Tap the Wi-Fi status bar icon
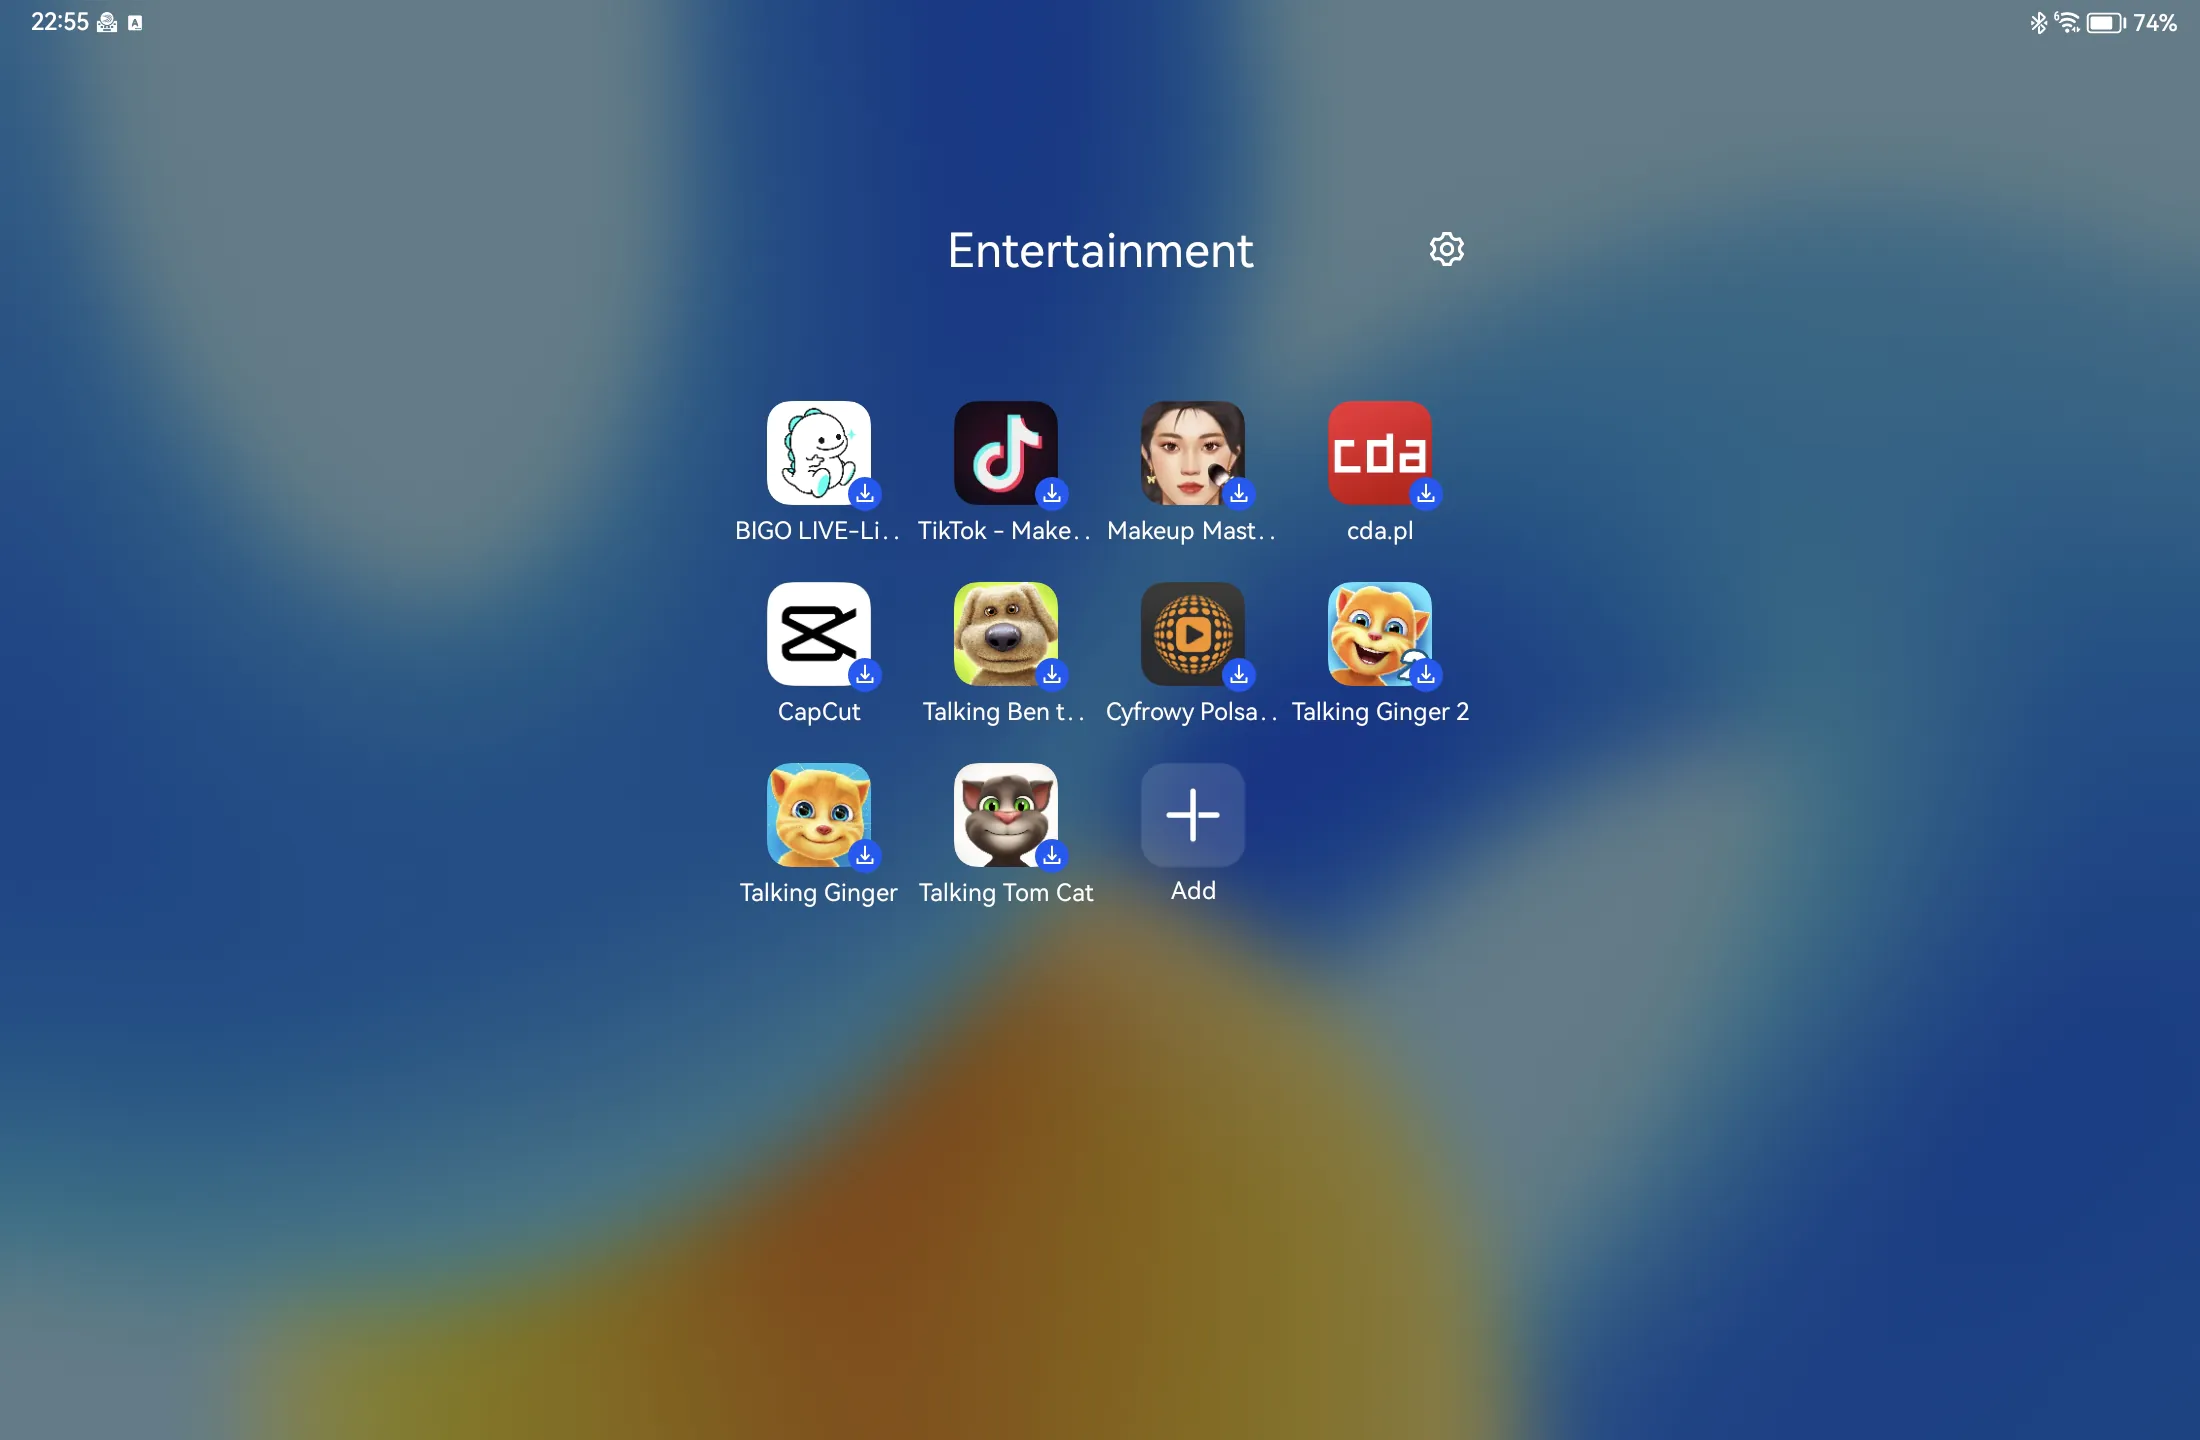The height and width of the screenshot is (1440, 2200). click(x=2067, y=22)
